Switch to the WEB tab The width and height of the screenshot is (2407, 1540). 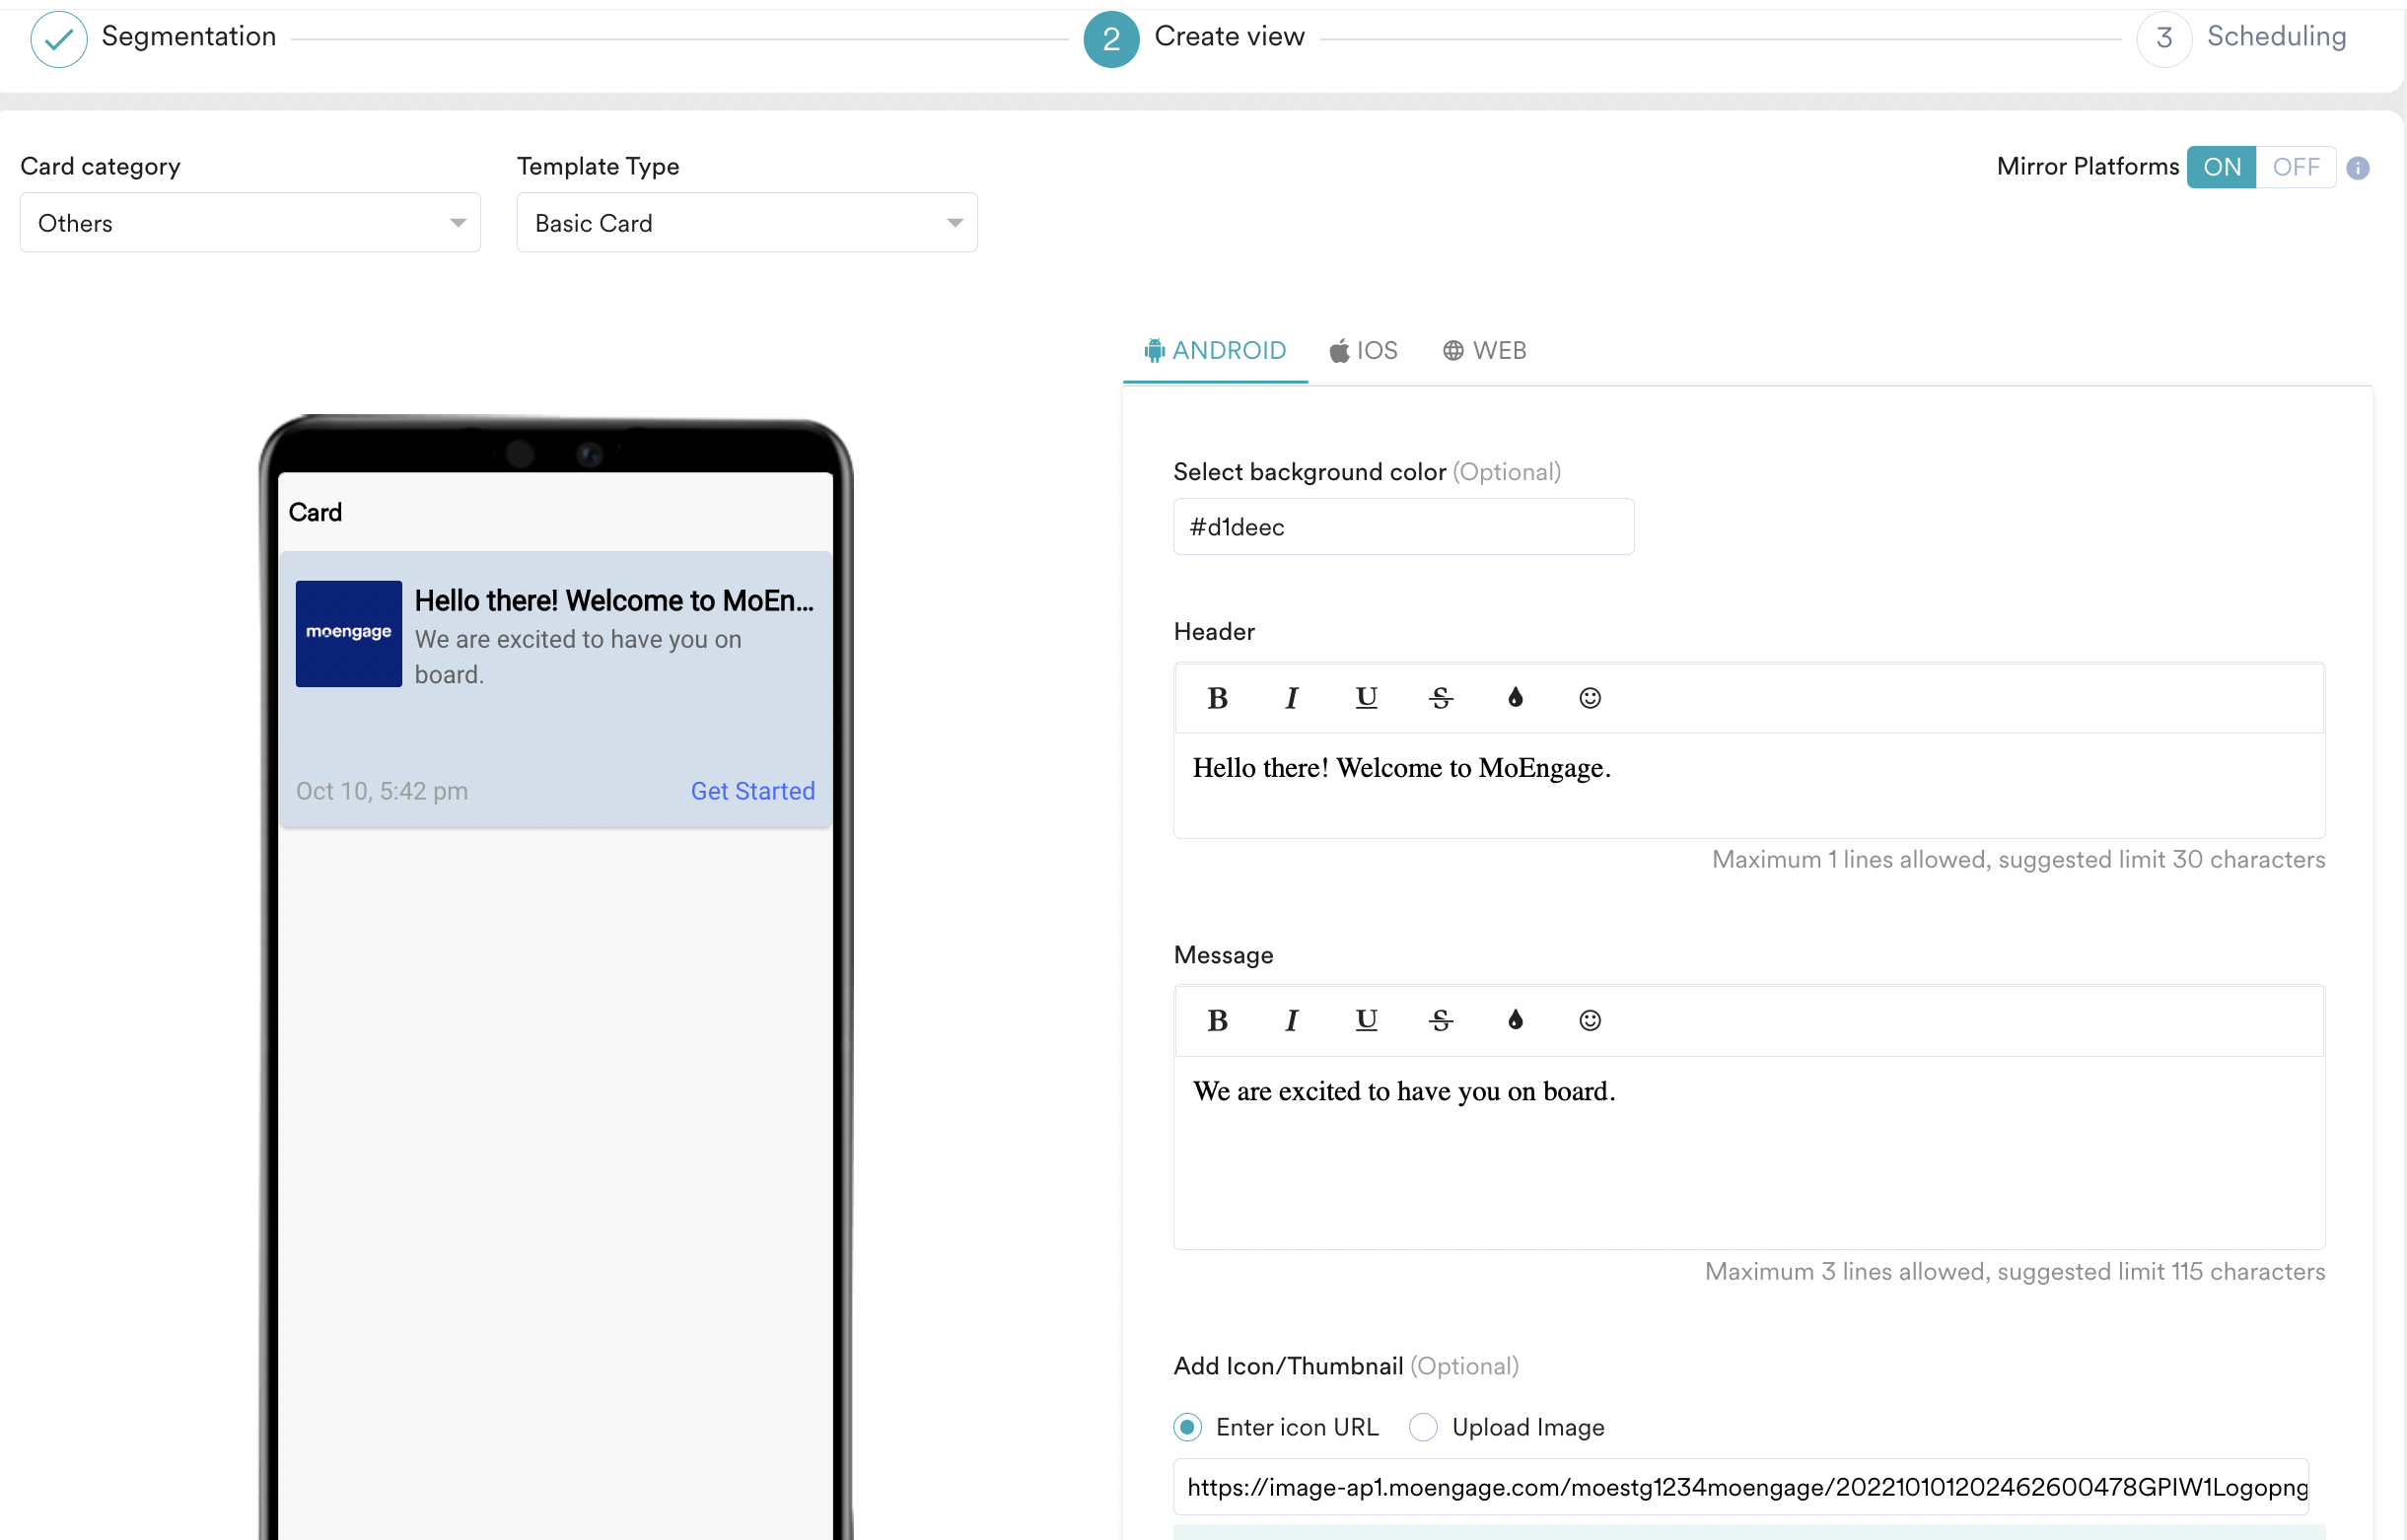(1484, 351)
